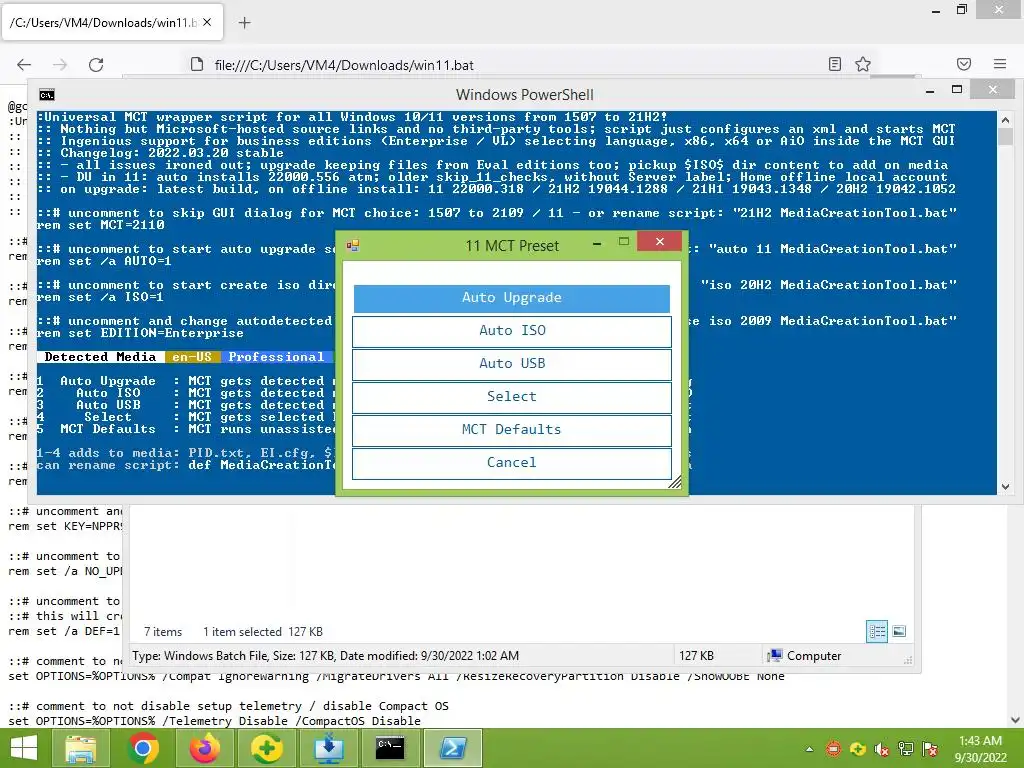Bookmark this page with star icon

point(863,64)
